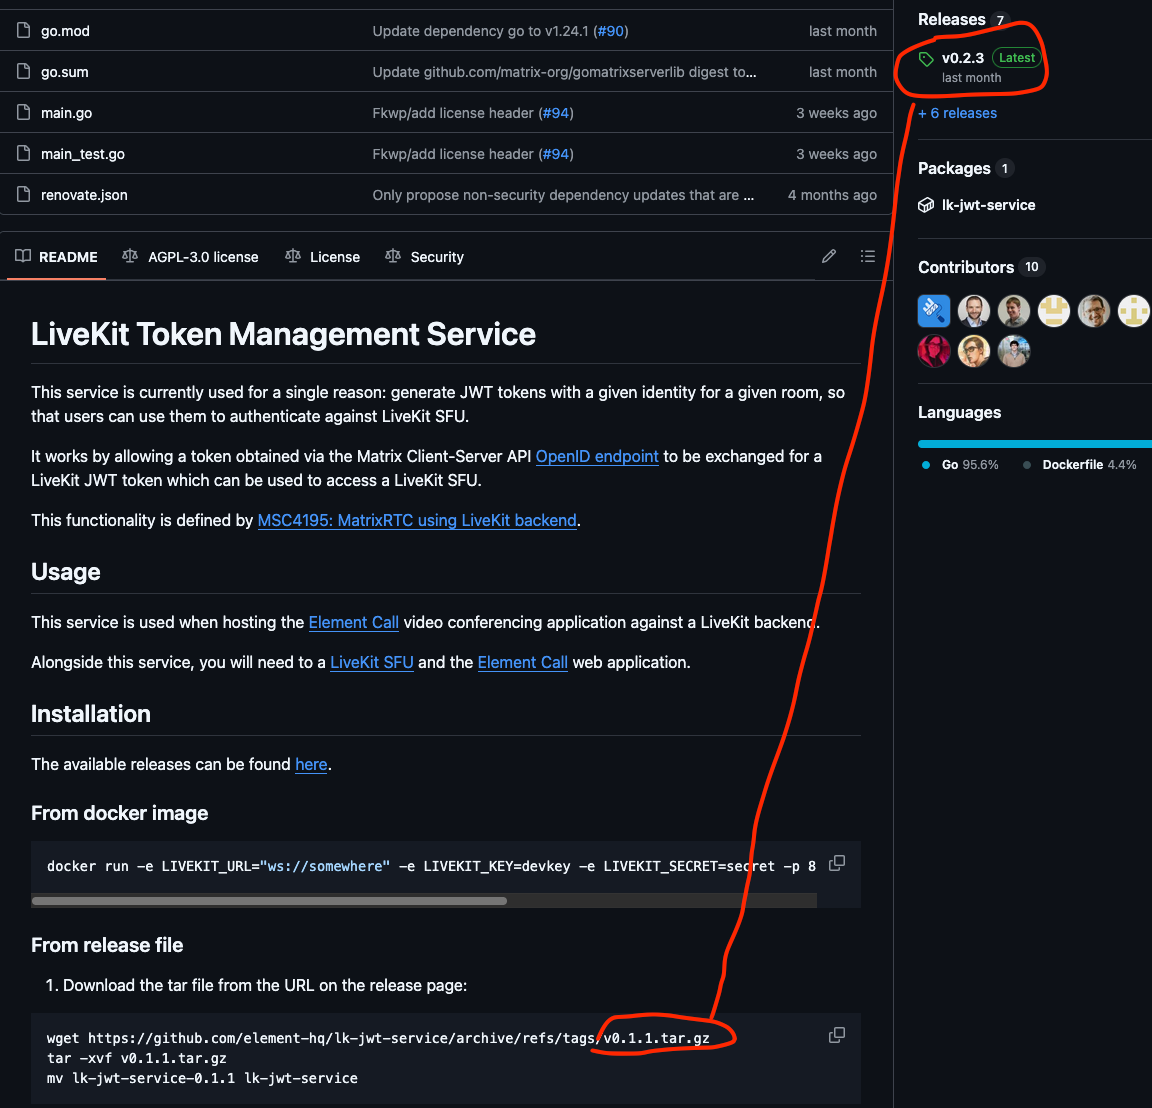Open the renovate.json commit message
The image size is (1152, 1108).
click(563, 195)
